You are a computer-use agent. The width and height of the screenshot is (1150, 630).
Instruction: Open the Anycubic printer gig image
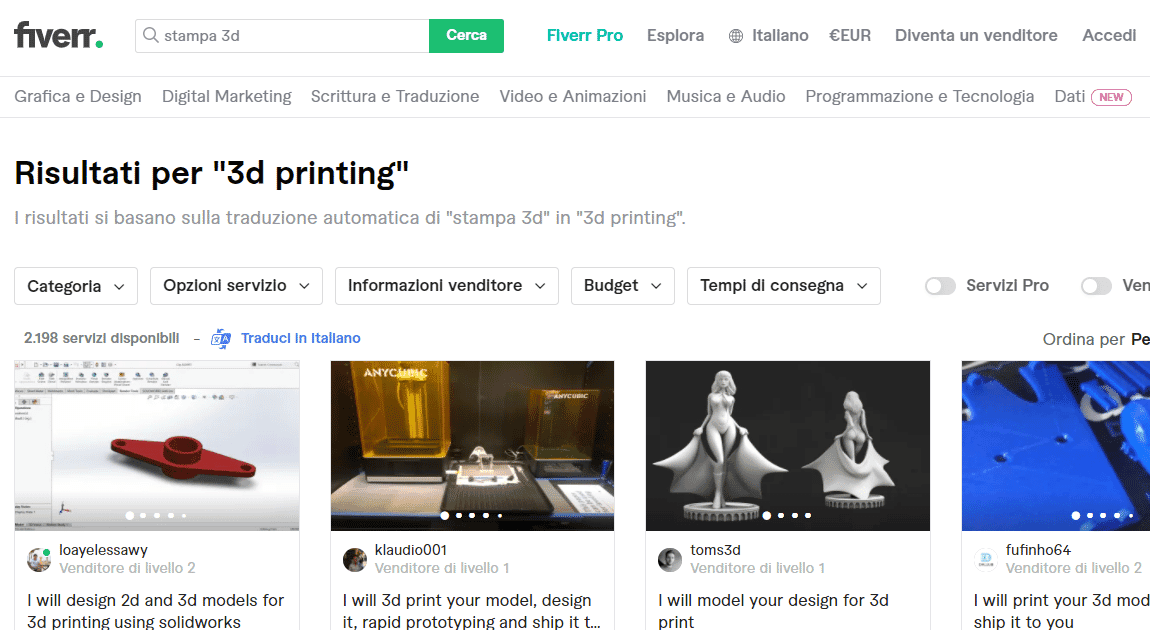click(472, 445)
